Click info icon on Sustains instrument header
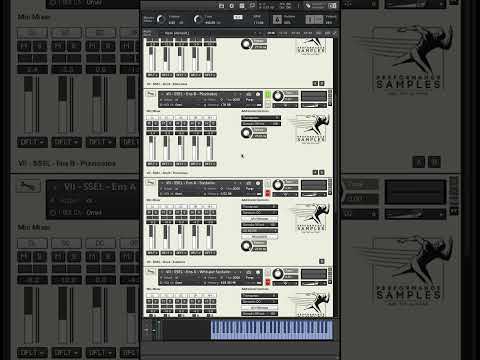The height and width of the screenshot is (360, 480). point(258,183)
